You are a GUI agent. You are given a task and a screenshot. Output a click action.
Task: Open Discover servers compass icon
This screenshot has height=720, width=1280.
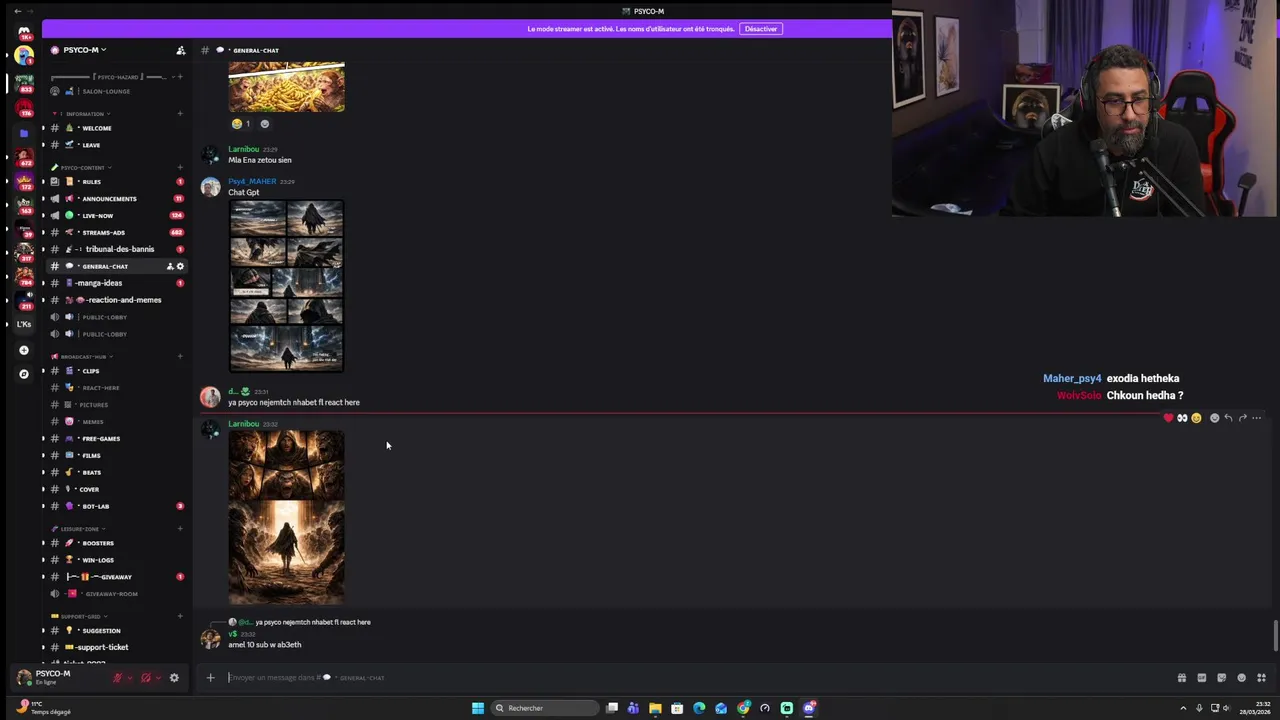(x=24, y=374)
